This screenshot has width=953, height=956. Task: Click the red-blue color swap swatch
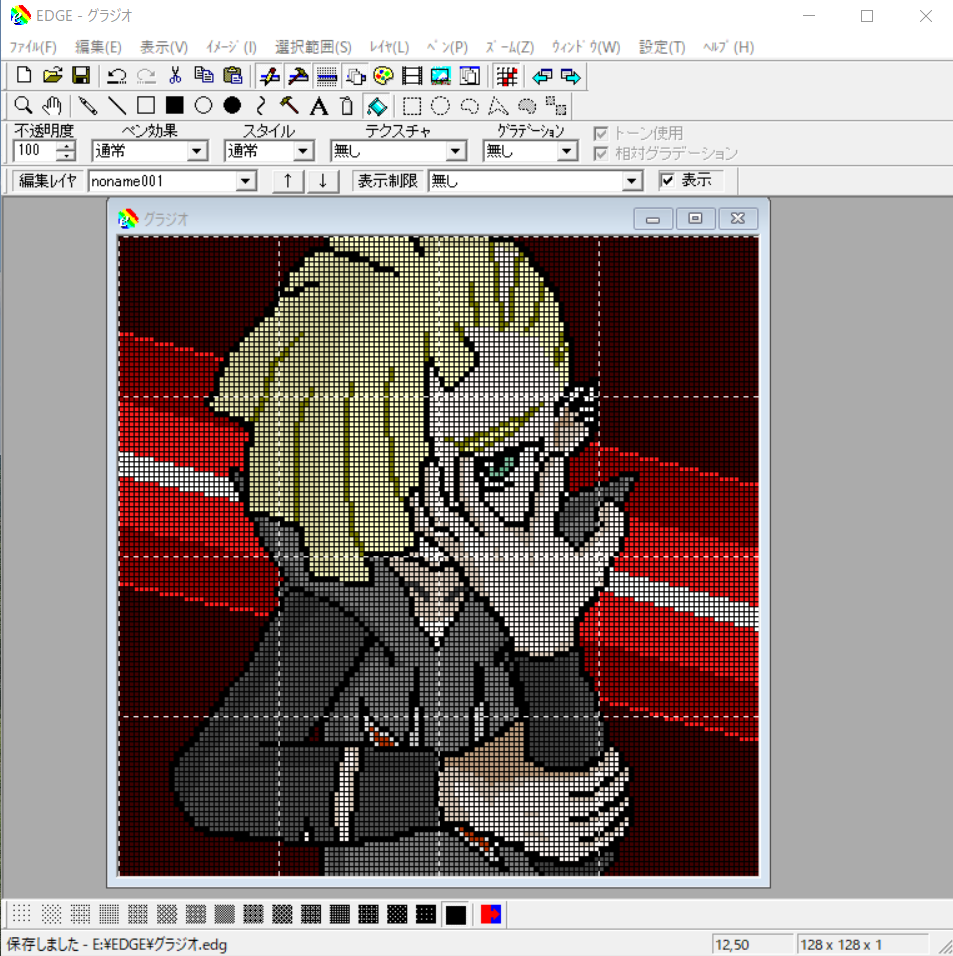click(491, 915)
